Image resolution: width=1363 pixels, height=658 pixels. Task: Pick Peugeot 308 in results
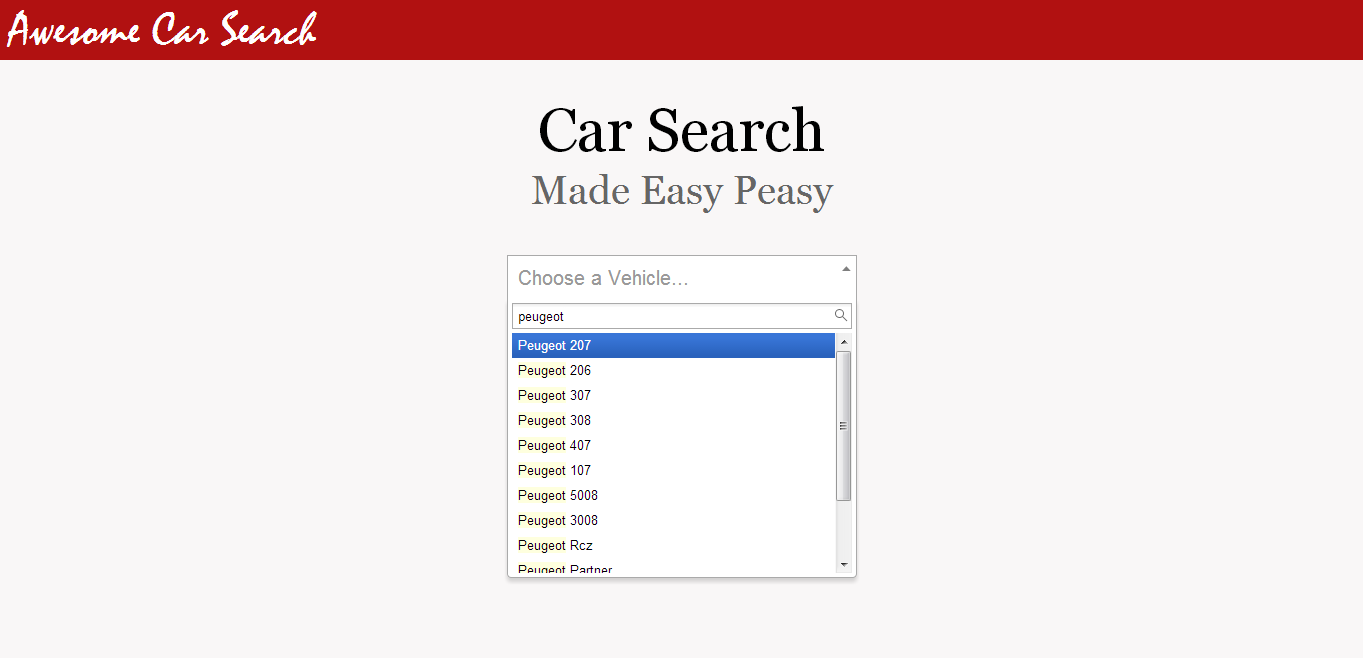click(x=673, y=421)
